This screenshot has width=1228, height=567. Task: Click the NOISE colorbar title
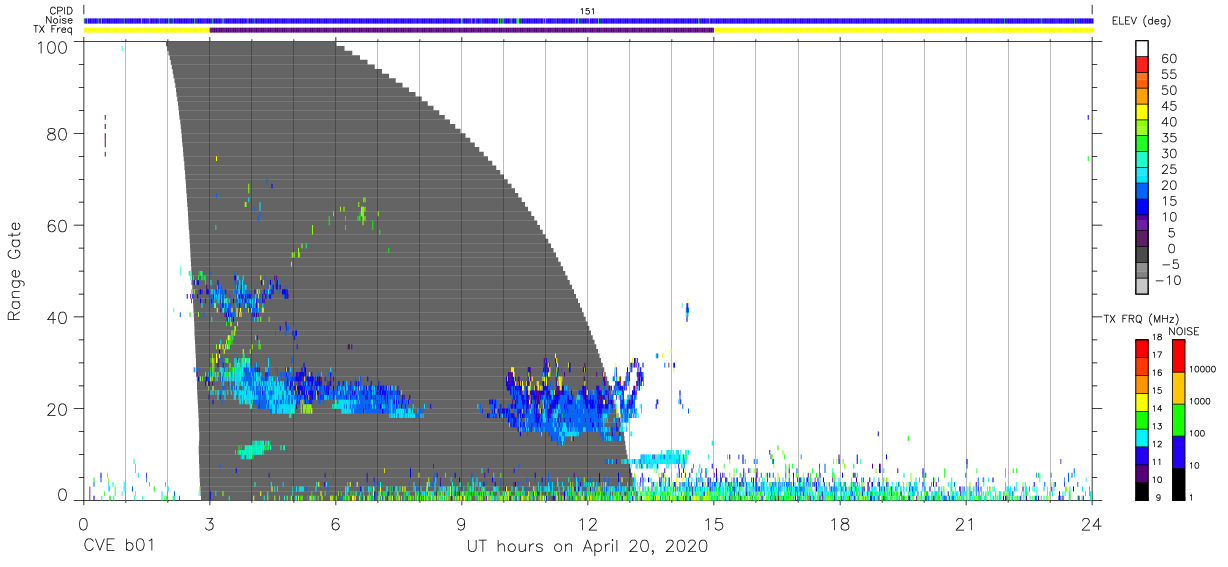pyautogui.click(x=1185, y=331)
